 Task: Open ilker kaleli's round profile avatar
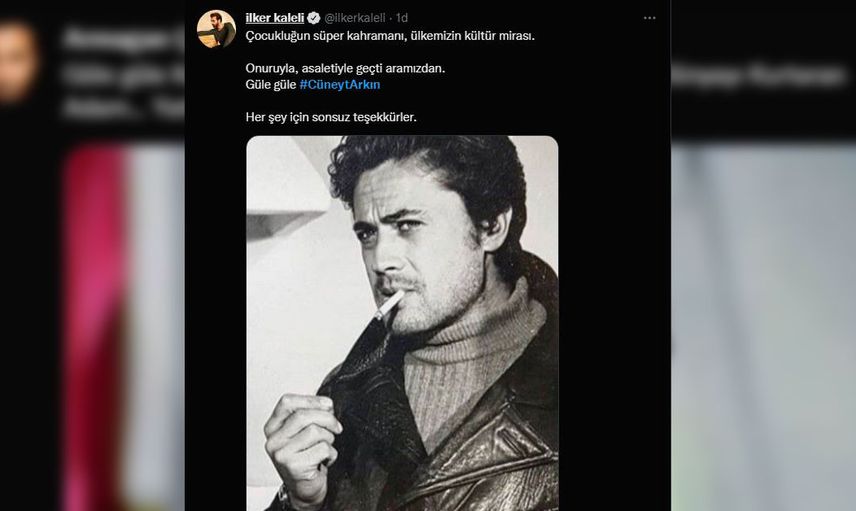(x=216, y=29)
